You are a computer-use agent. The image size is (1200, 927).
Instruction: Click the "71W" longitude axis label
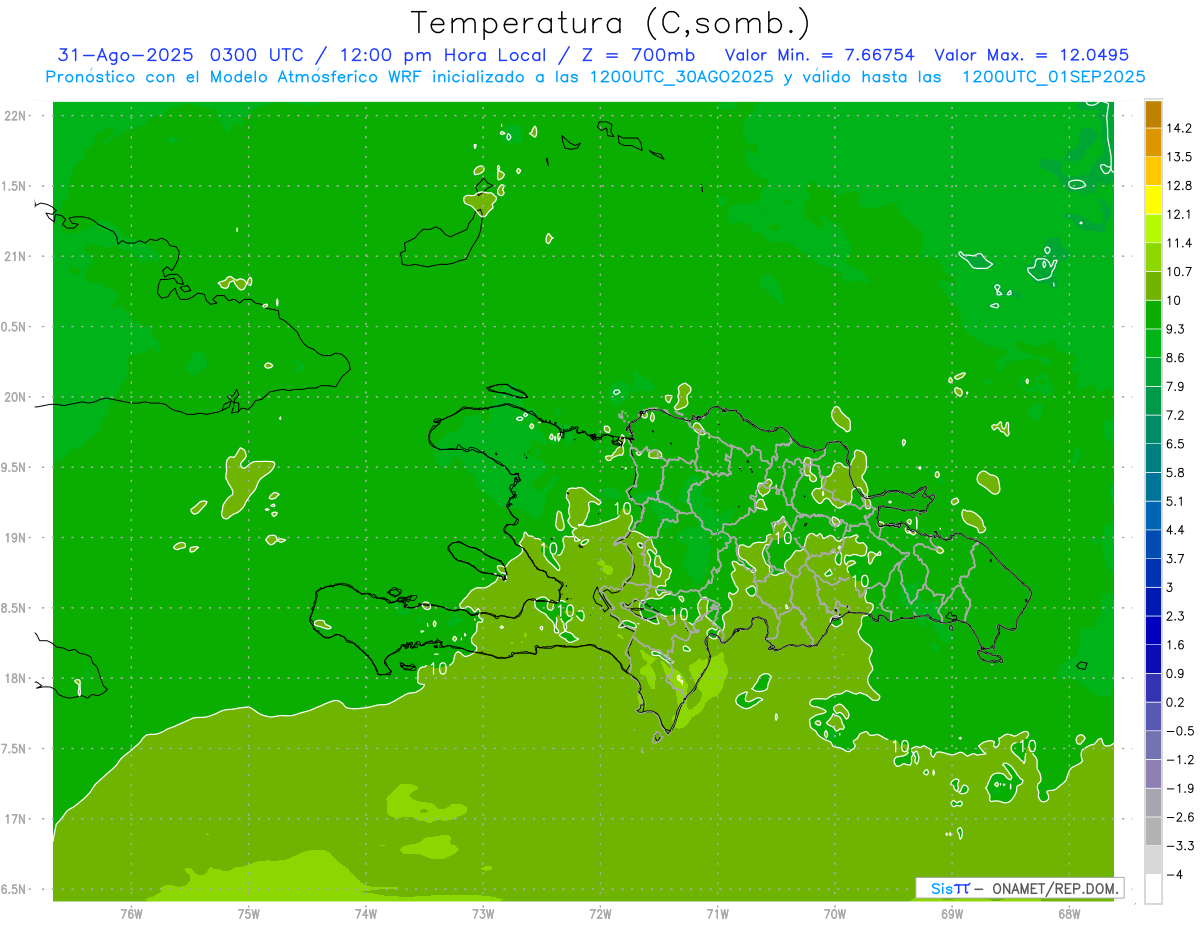point(717,914)
